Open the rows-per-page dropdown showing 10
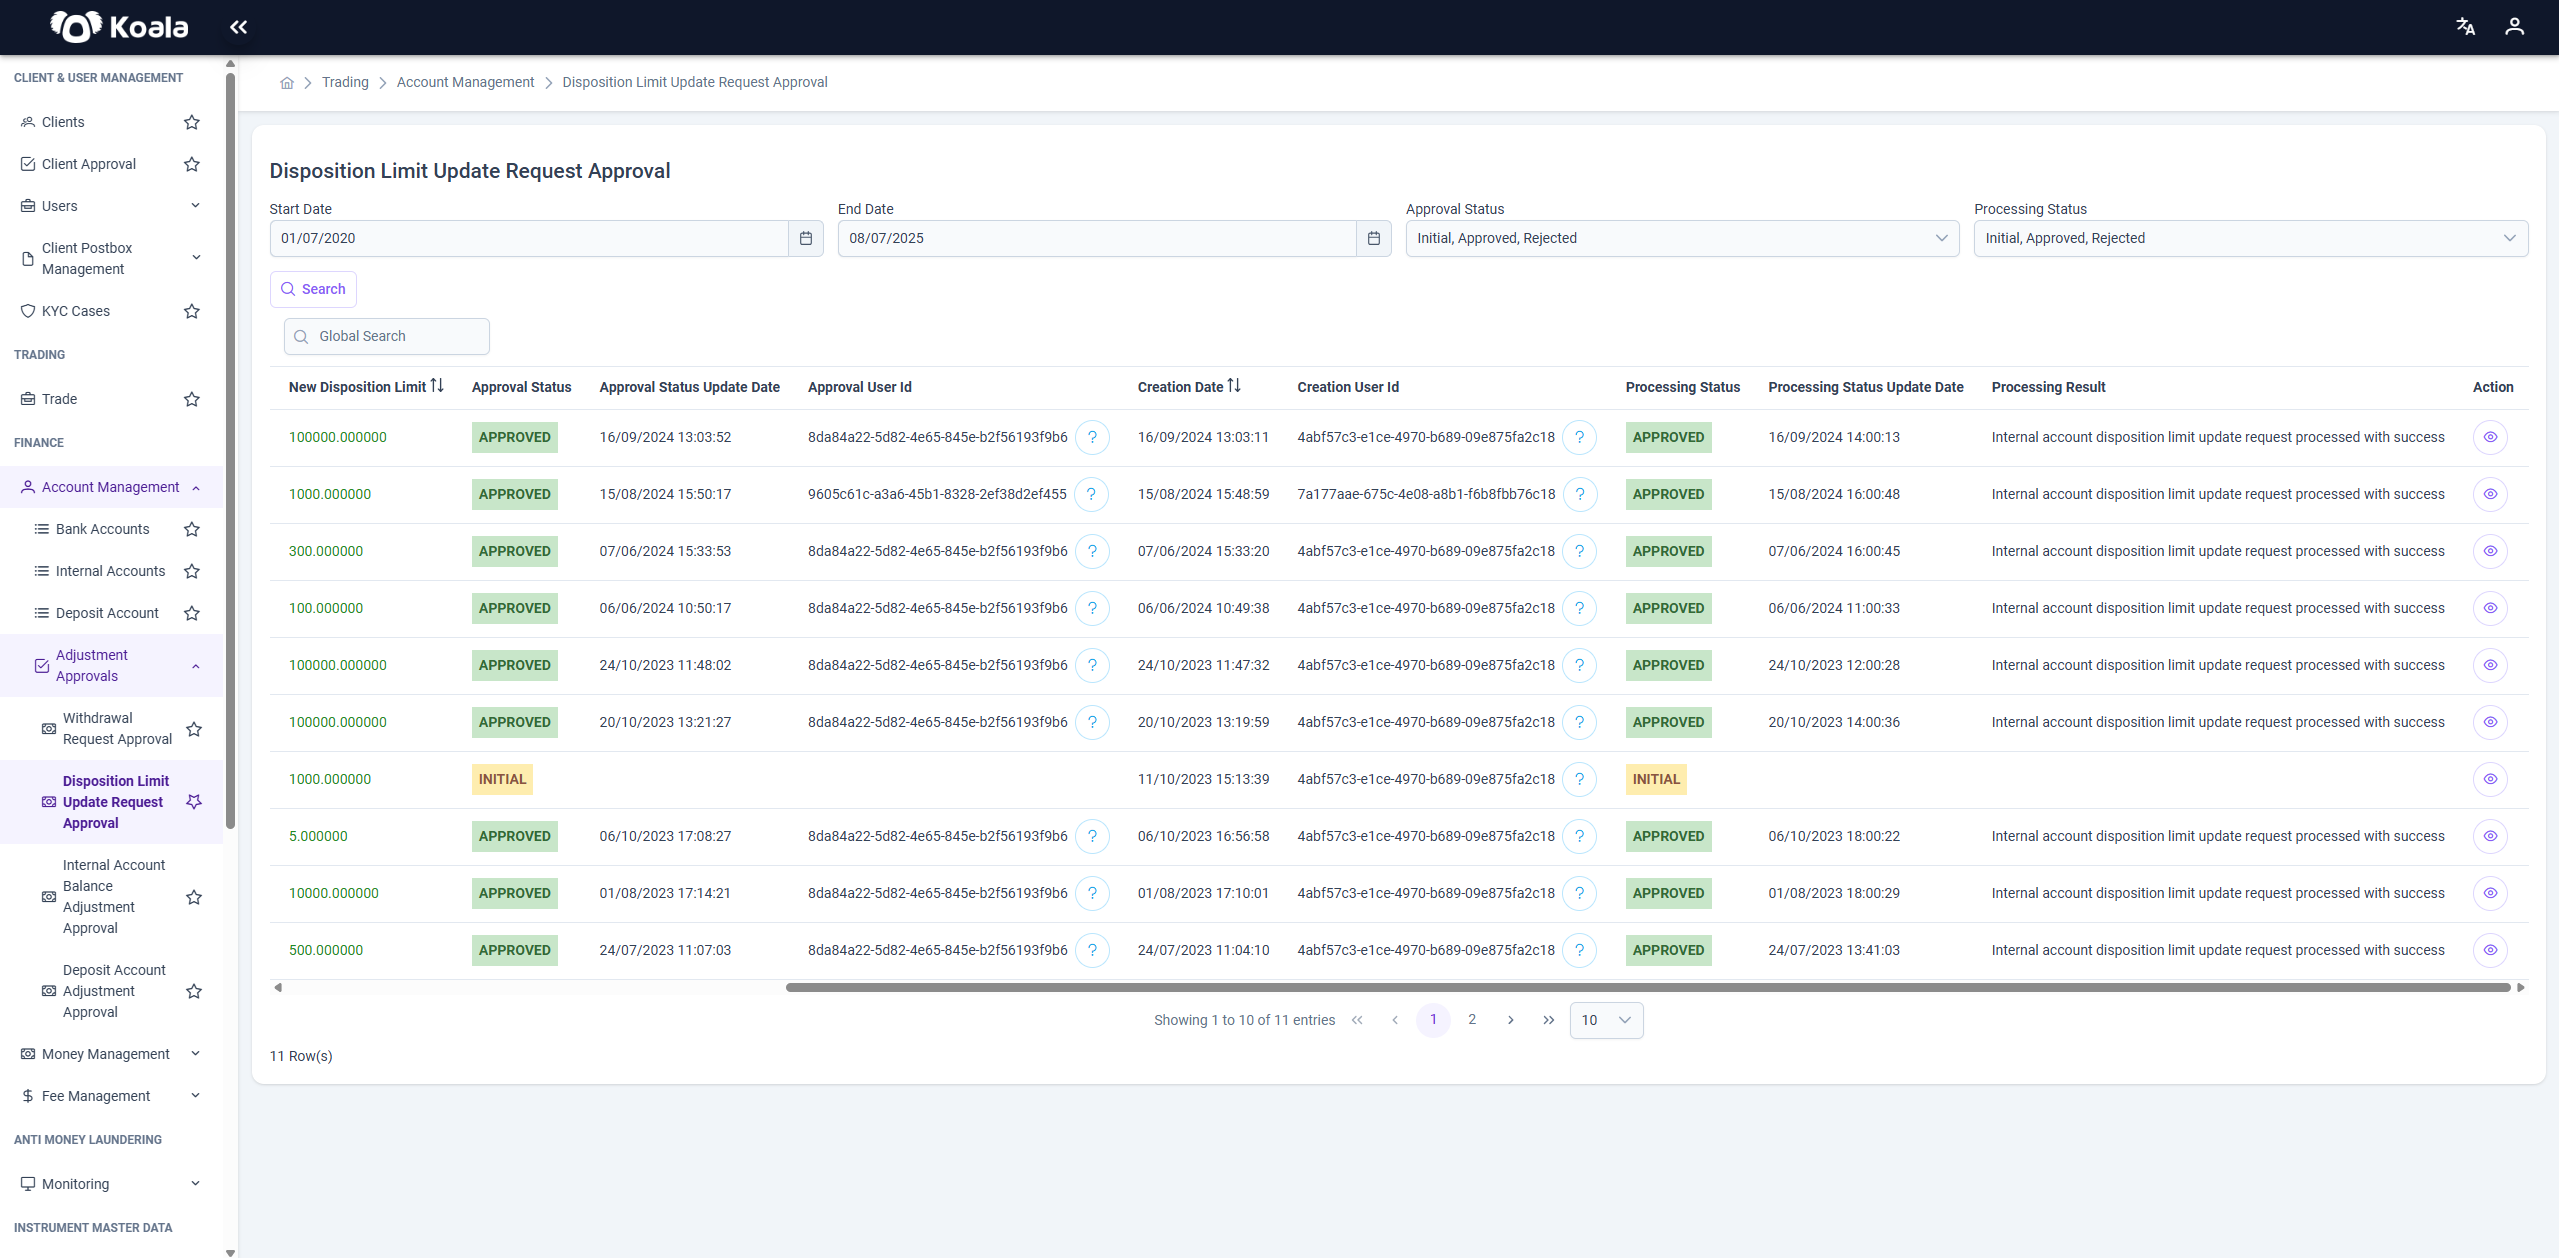Viewport: 2559px width, 1258px height. pos(1606,1020)
